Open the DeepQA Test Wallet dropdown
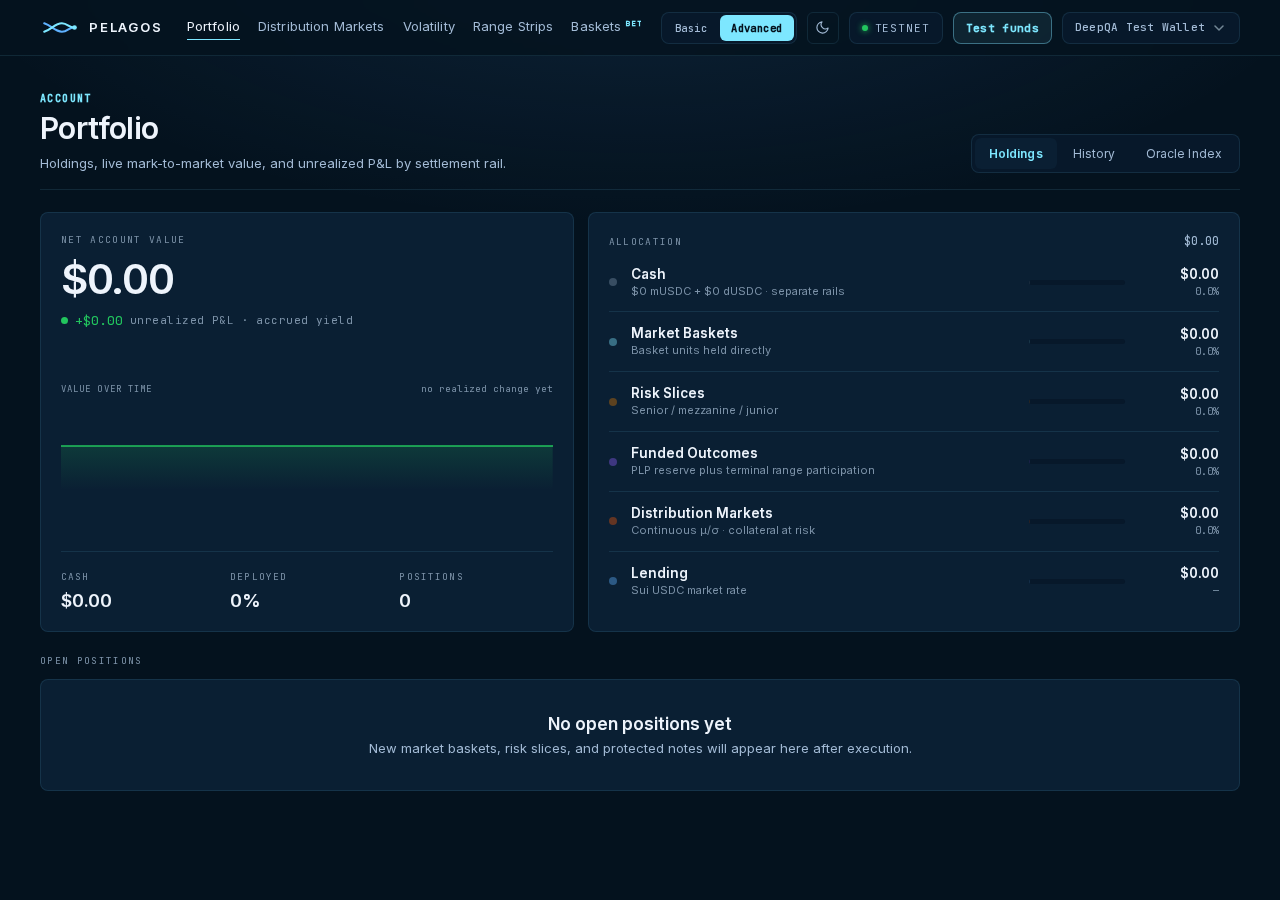The image size is (1280, 900). coord(1151,28)
